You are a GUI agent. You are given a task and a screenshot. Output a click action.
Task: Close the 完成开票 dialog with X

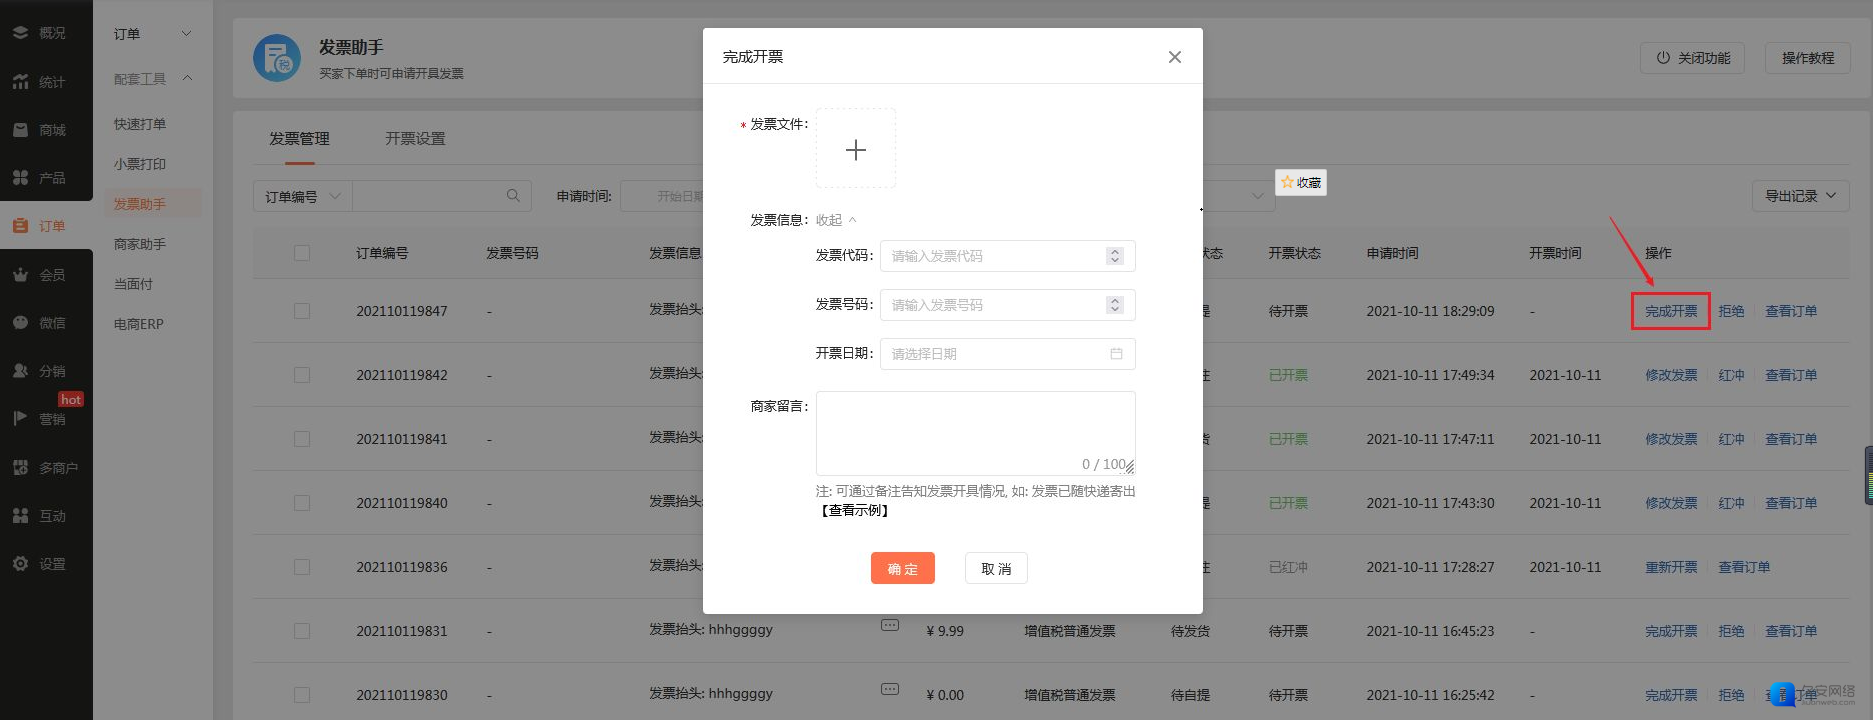click(1174, 57)
